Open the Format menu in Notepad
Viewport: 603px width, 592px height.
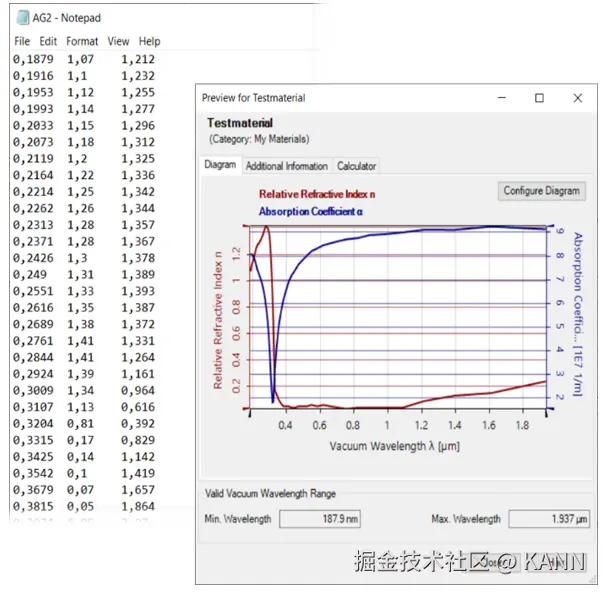tap(82, 41)
